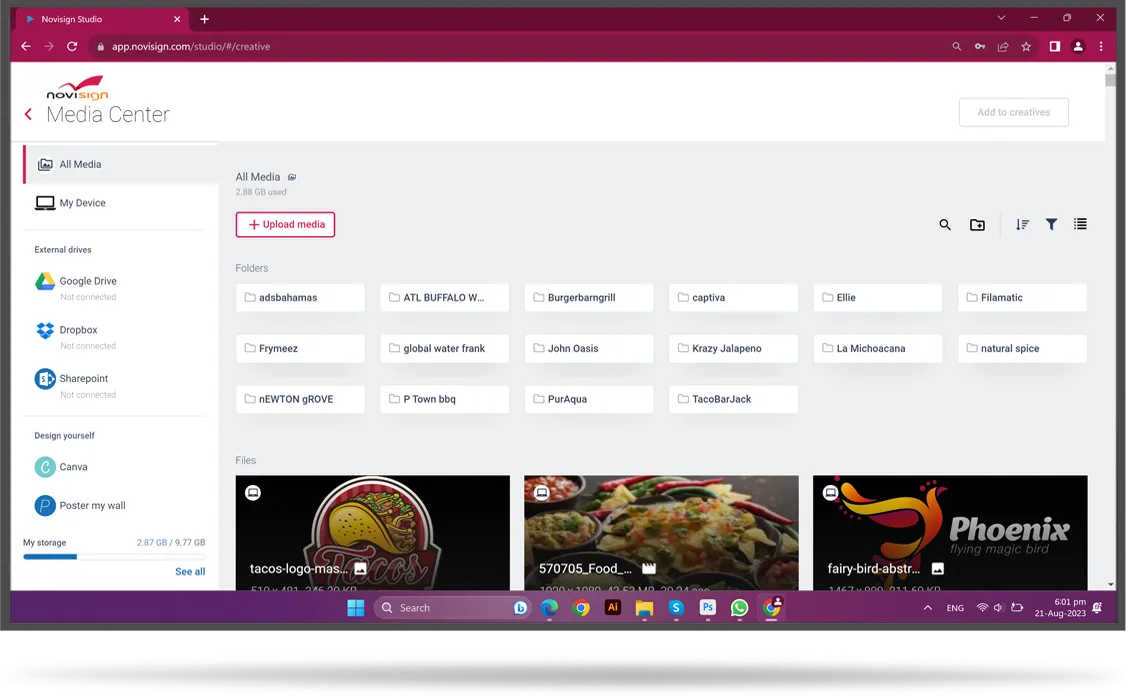This screenshot has height=698, width=1126.
Task: Switch to My Device section
Action: click(82, 203)
